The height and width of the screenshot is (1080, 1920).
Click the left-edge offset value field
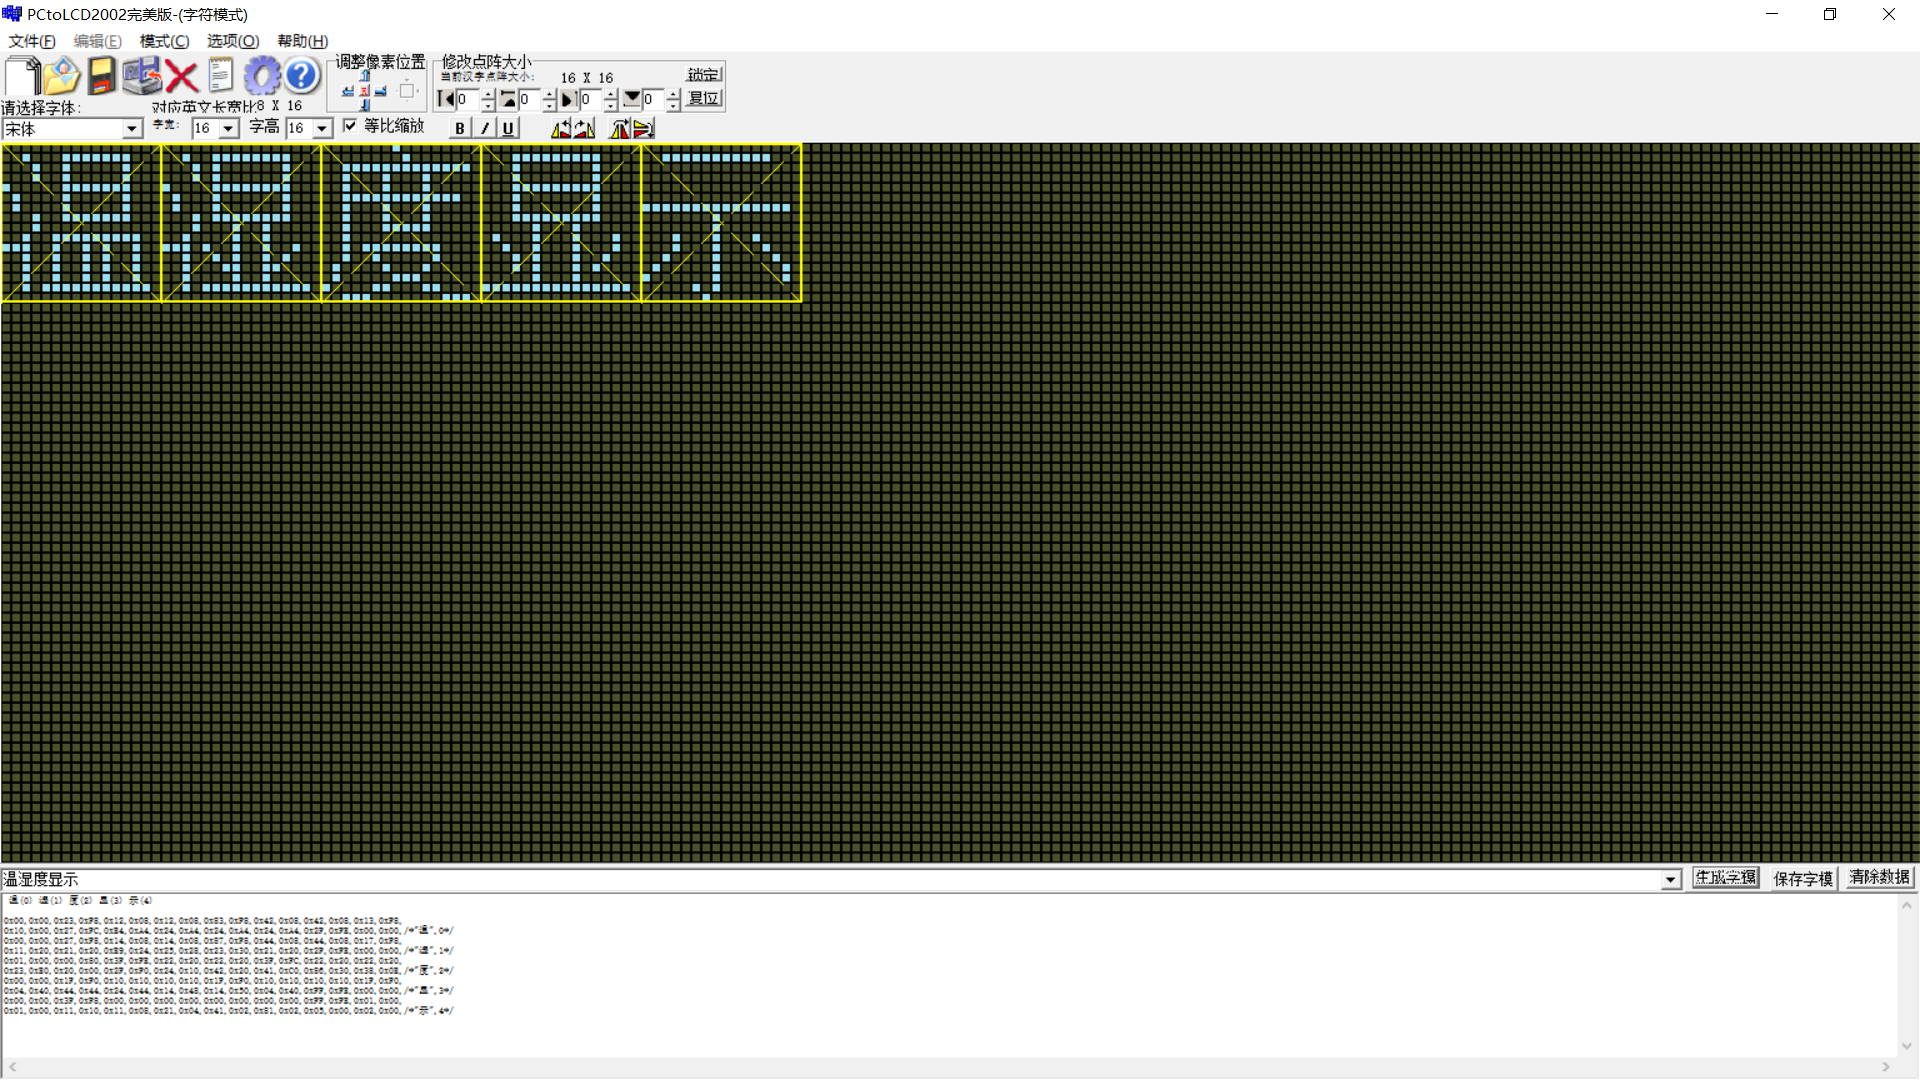(468, 100)
